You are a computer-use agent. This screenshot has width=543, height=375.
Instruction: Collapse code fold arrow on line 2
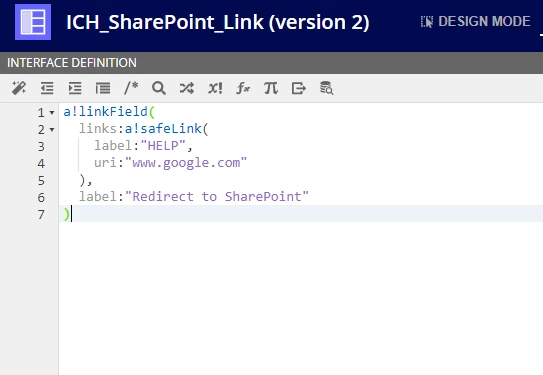pyautogui.click(x=52, y=130)
